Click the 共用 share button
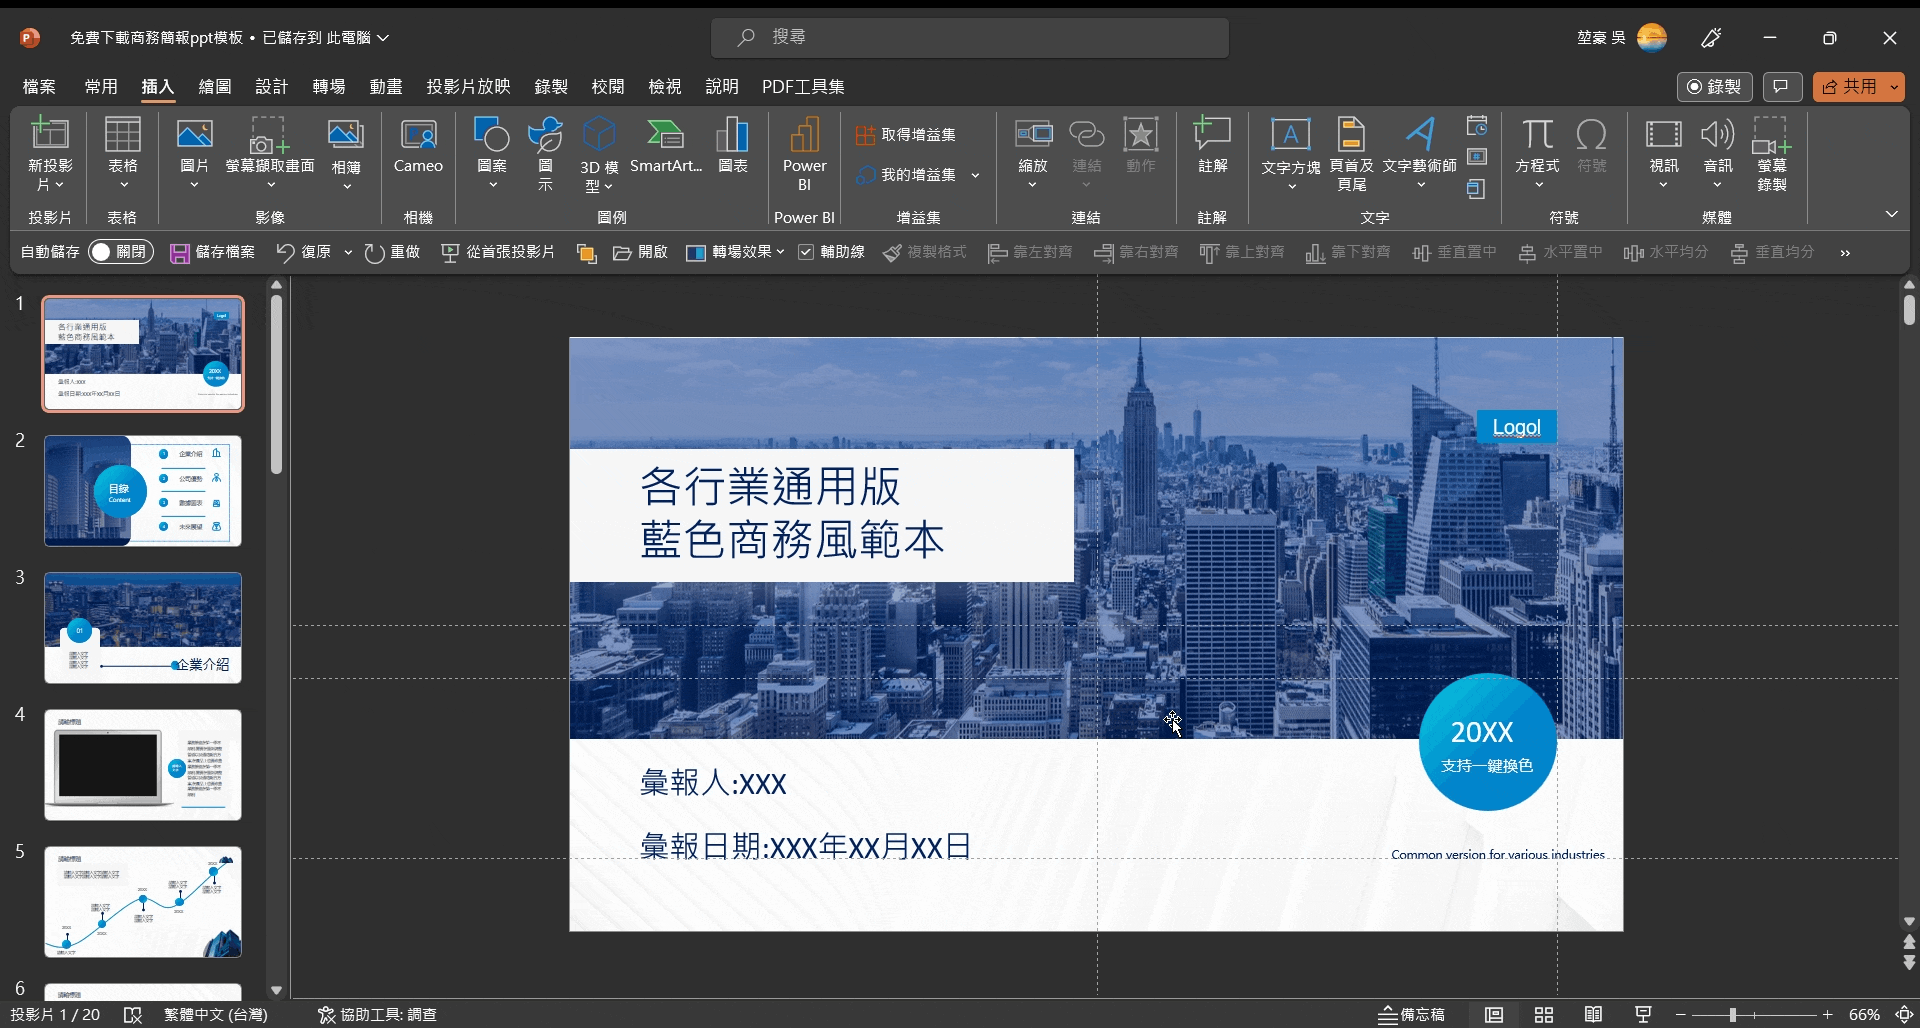This screenshot has width=1920, height=1028. (1849, 87)
